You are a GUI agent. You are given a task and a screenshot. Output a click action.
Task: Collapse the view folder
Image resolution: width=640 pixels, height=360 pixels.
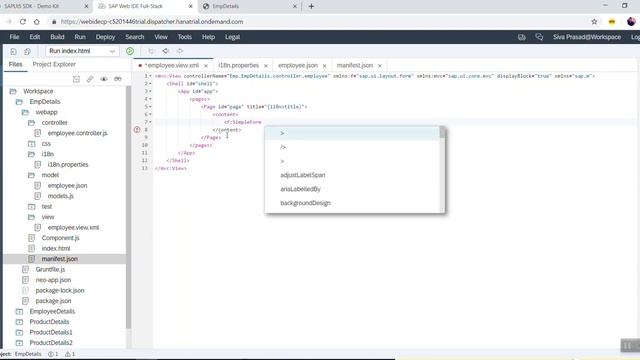[31, 217]
